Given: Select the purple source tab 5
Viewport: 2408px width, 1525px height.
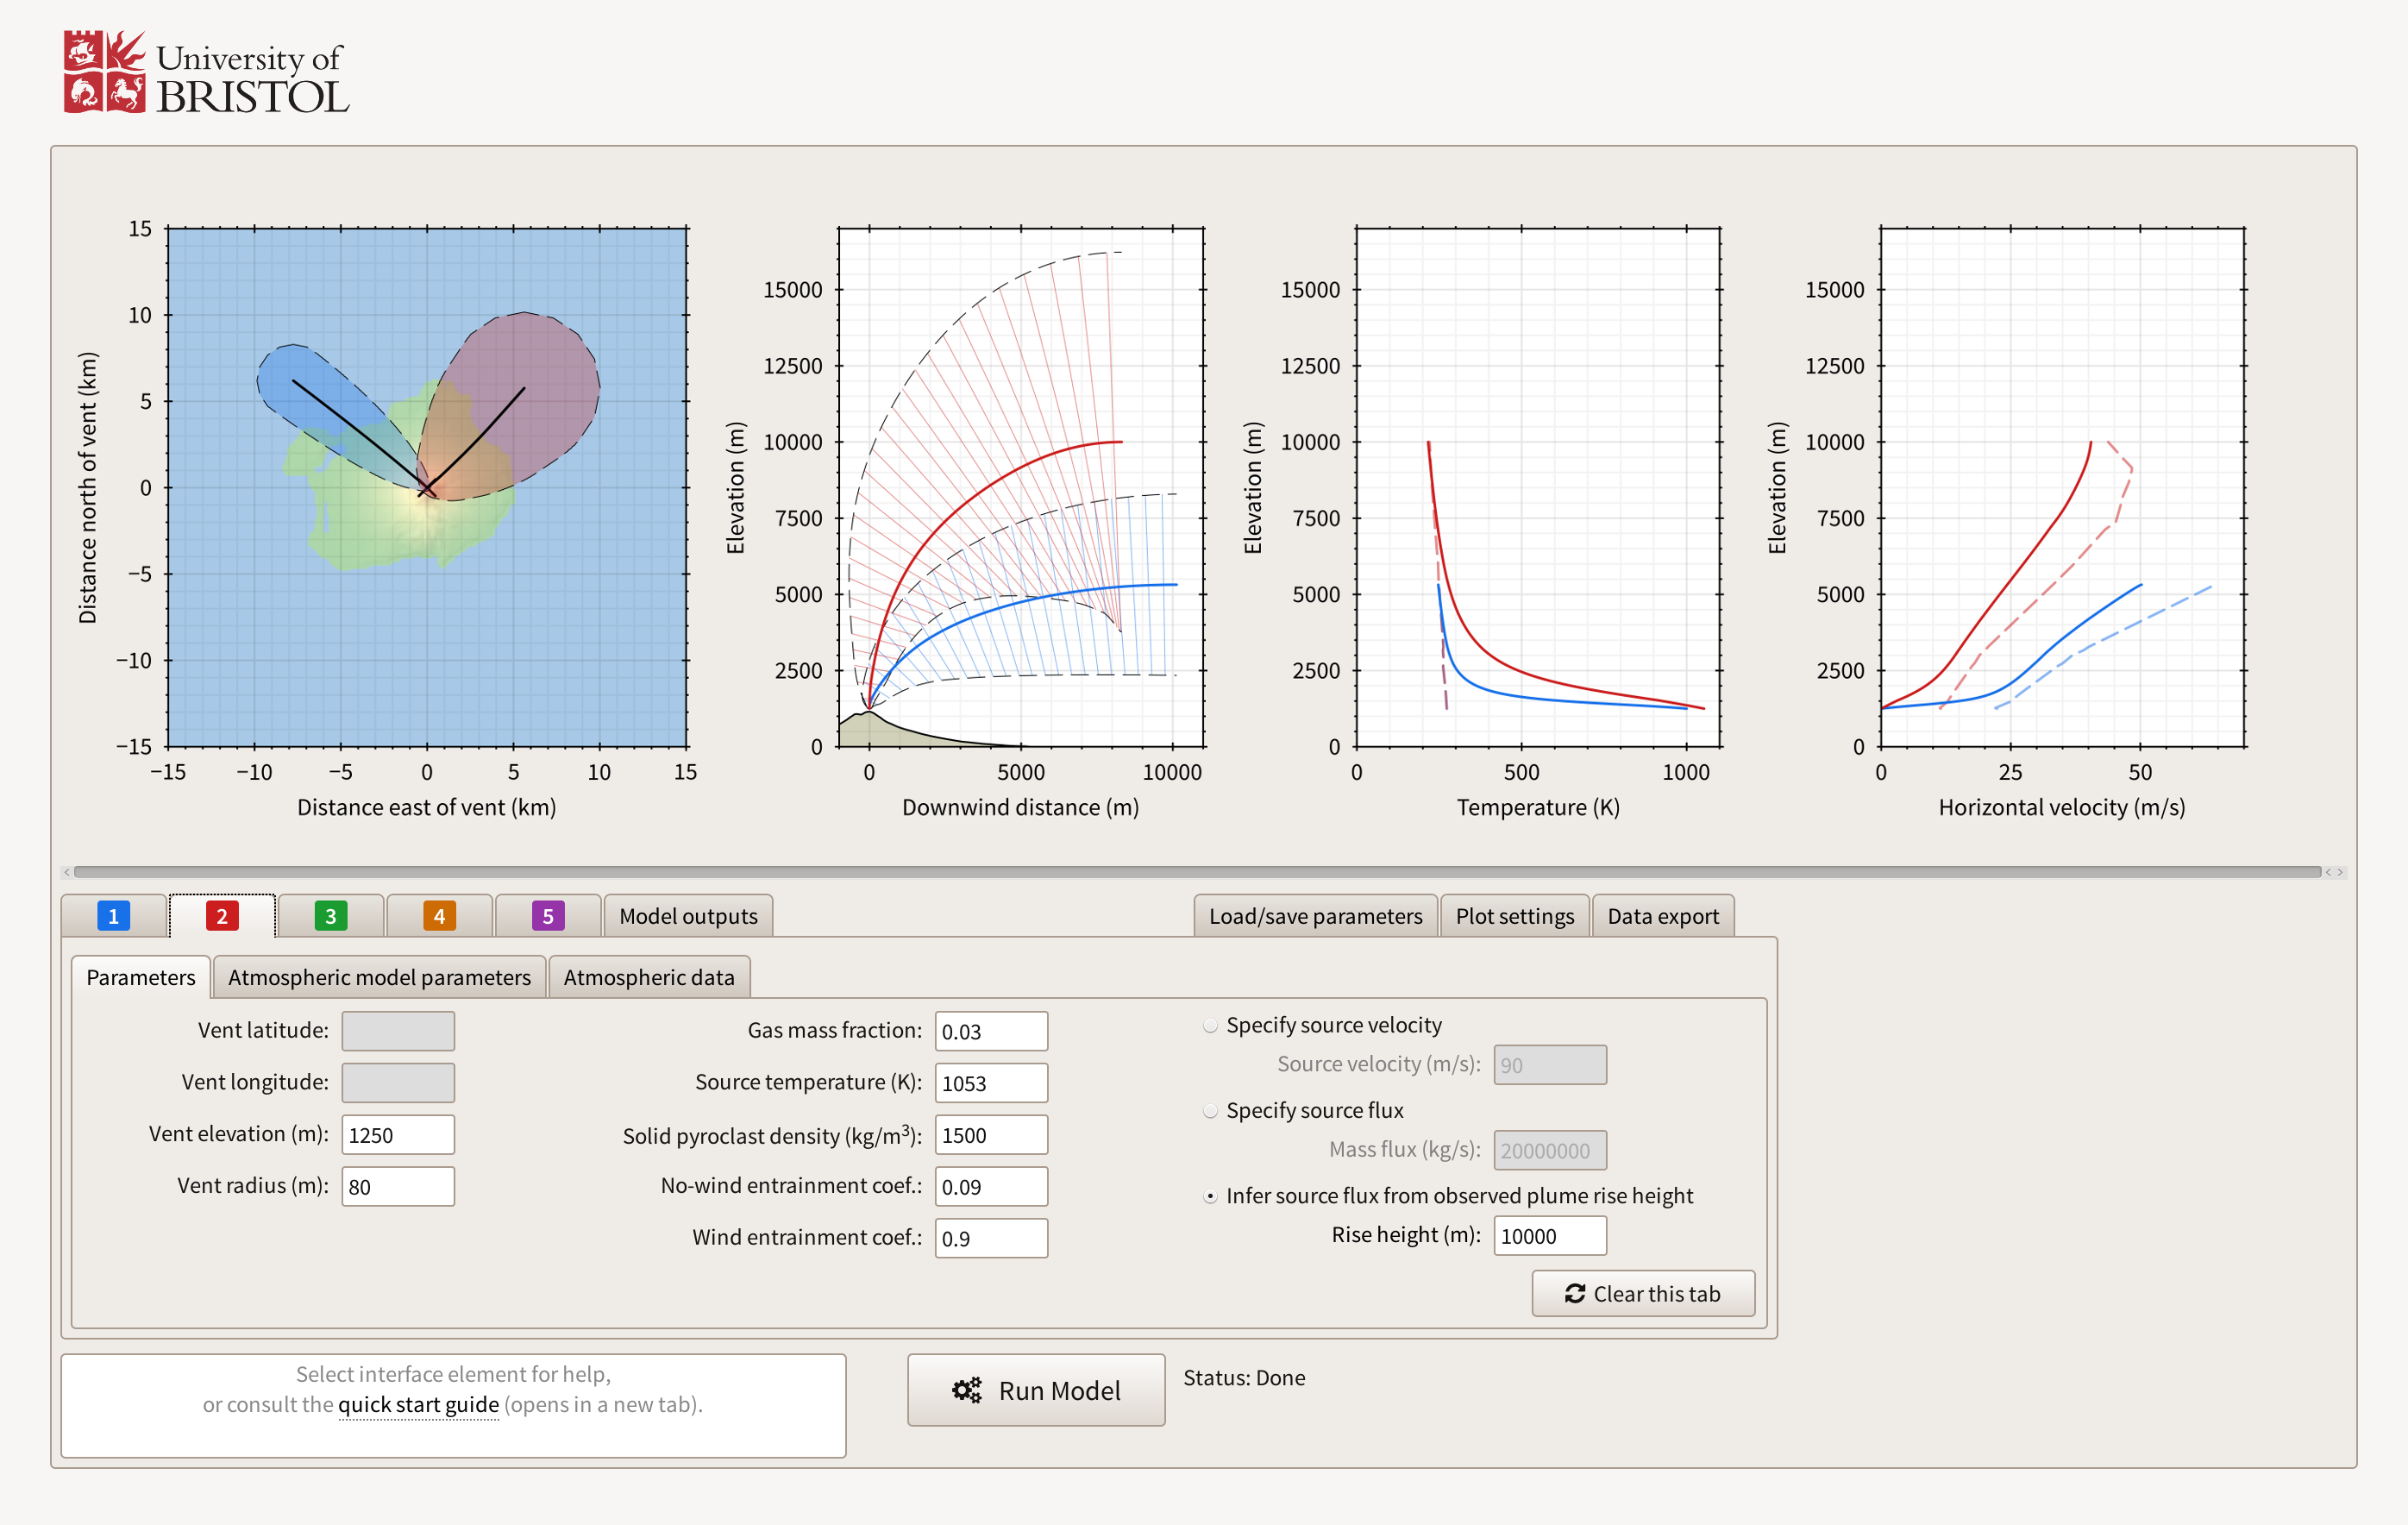Looking at the screenshot, I should [547, 916].
